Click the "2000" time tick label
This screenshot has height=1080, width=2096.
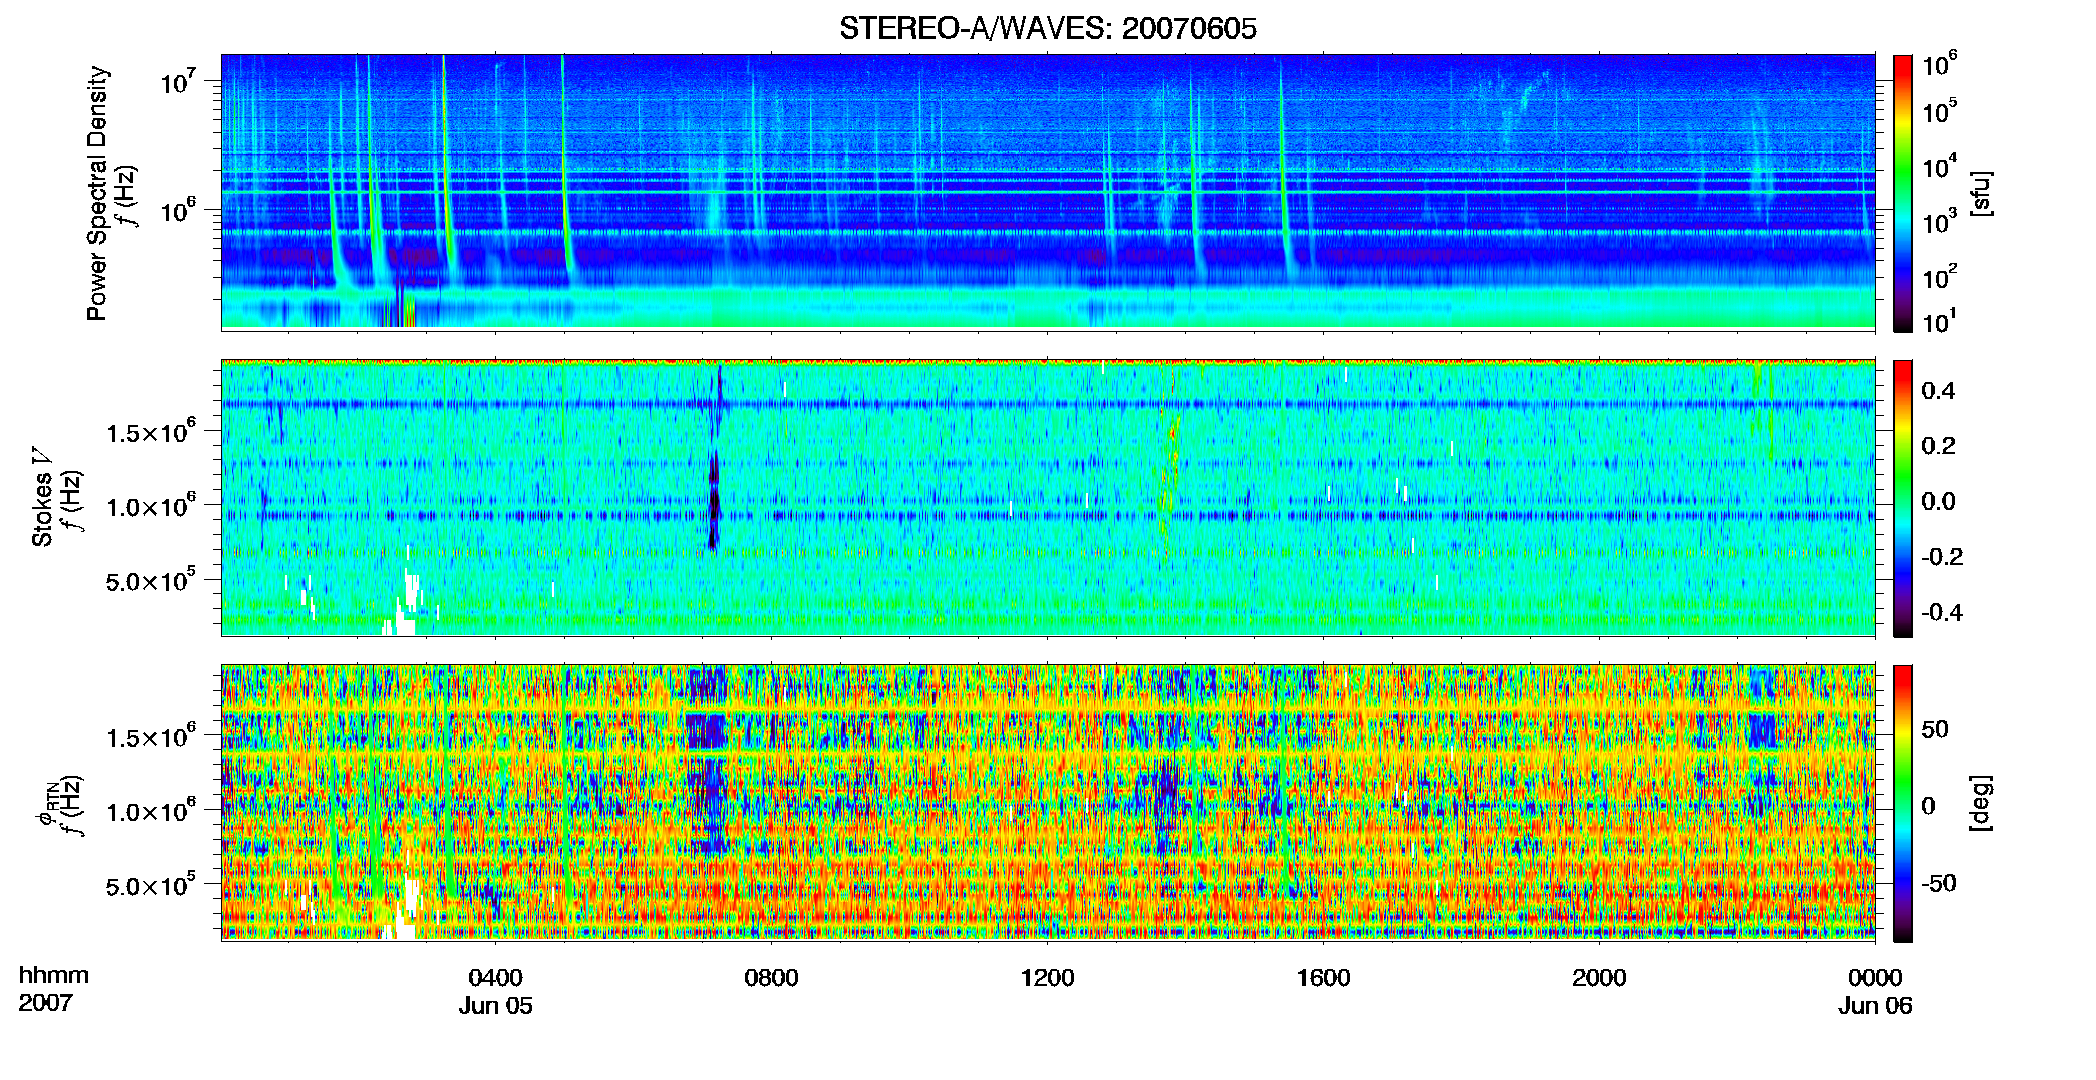[1600, 978]
